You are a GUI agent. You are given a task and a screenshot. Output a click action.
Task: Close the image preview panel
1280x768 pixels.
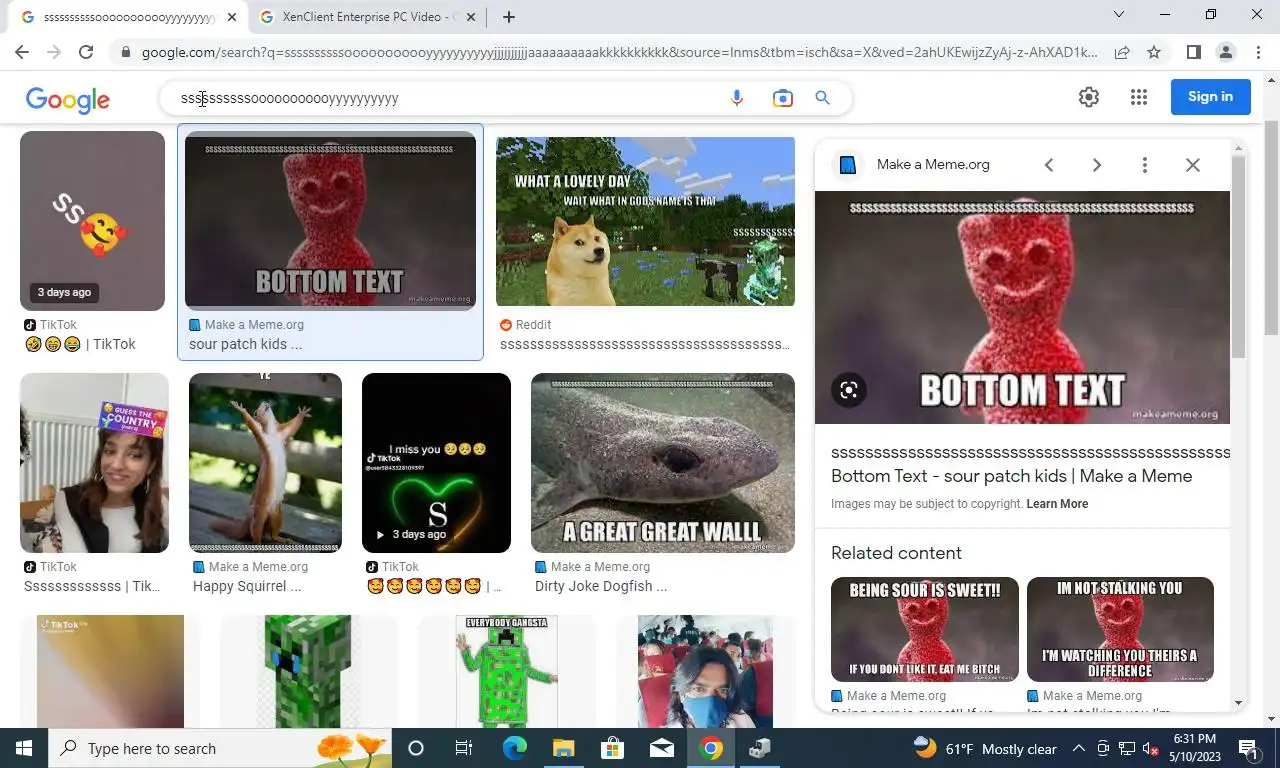pyautogui.click(x=1193, y=165)
